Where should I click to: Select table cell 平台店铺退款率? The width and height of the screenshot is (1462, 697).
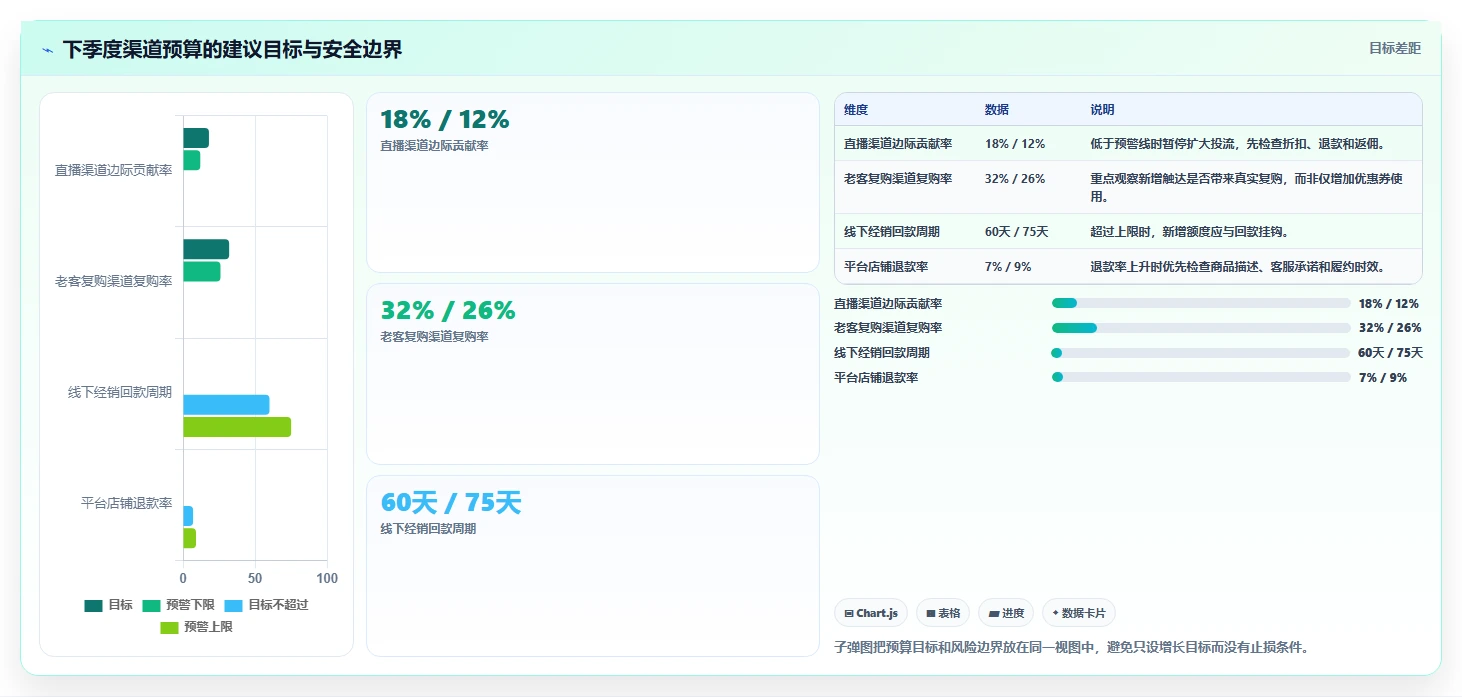[886, 267]
